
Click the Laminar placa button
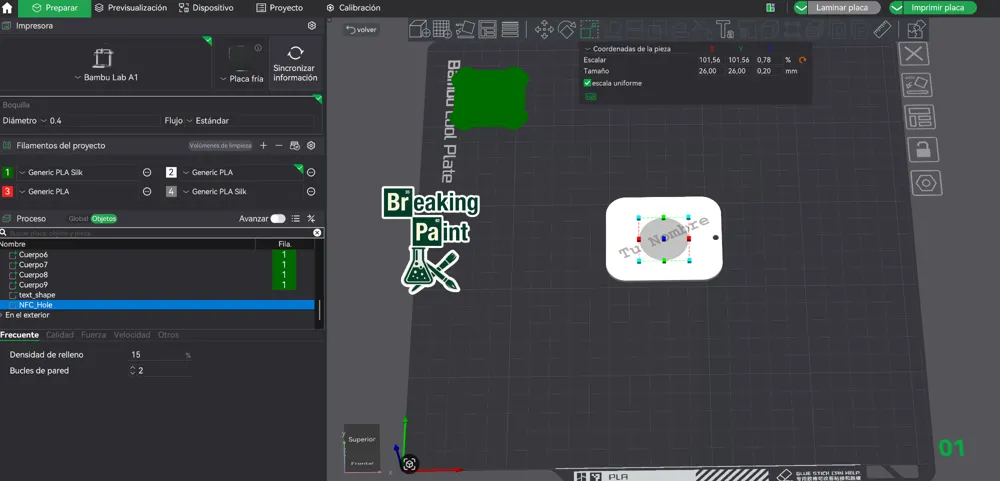click(844, 8)
